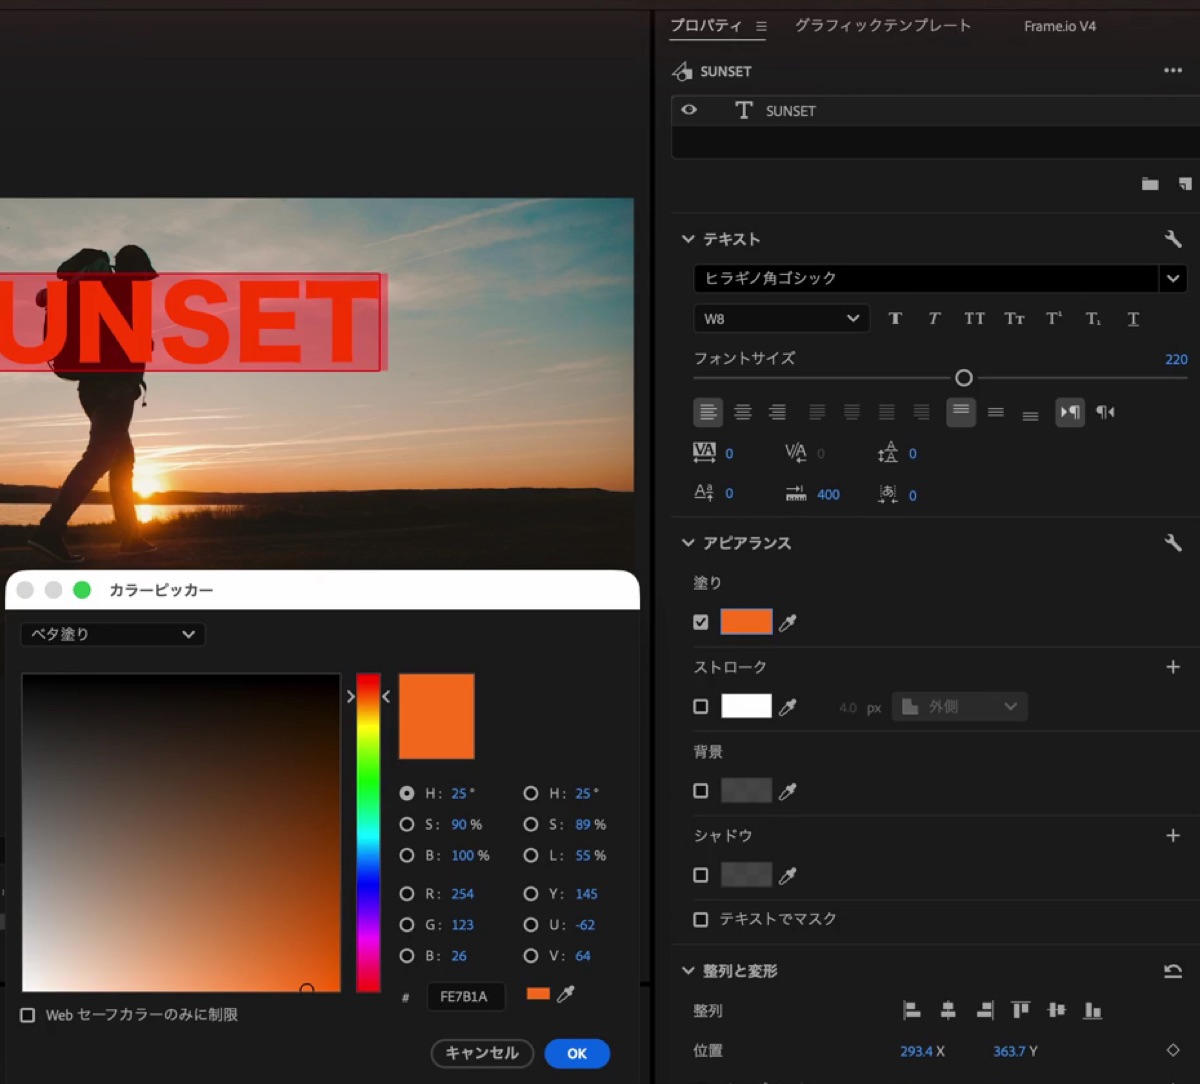Open the three-dots menu beside SUNSET
Viewport: 1200px width, 1084px height.
[x=1173, y=71]
